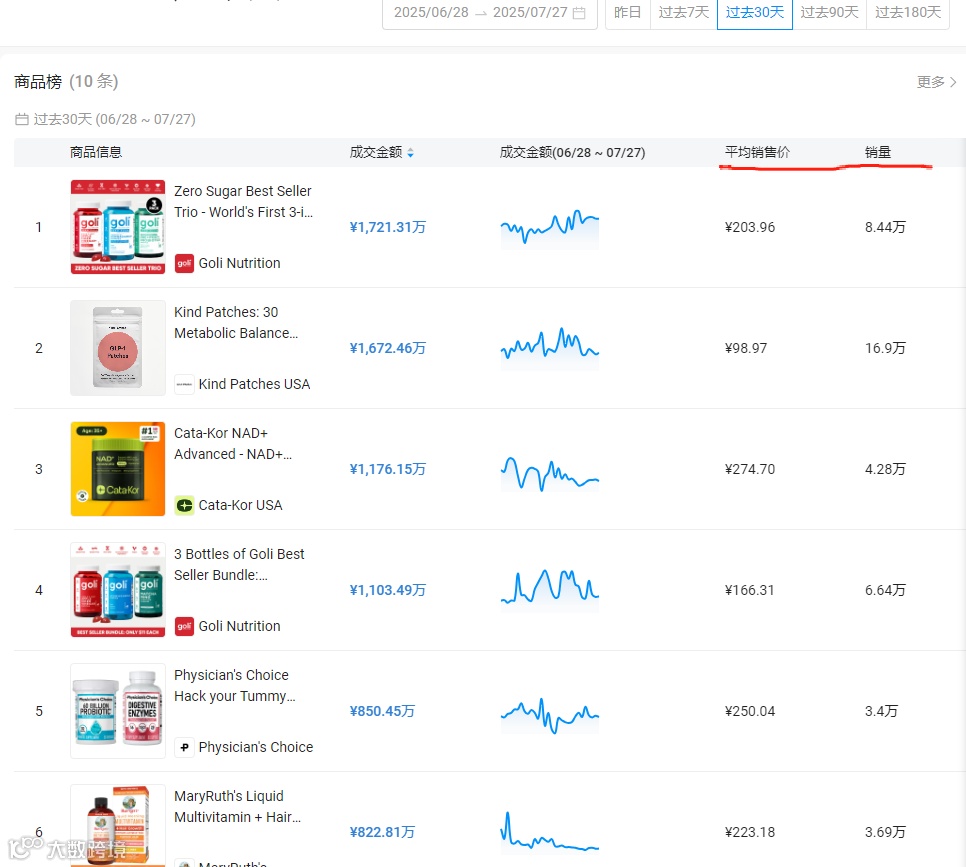The image size is (966, 867).
Task: Click average price ¥98.97
Action: [x=746, y=348]
